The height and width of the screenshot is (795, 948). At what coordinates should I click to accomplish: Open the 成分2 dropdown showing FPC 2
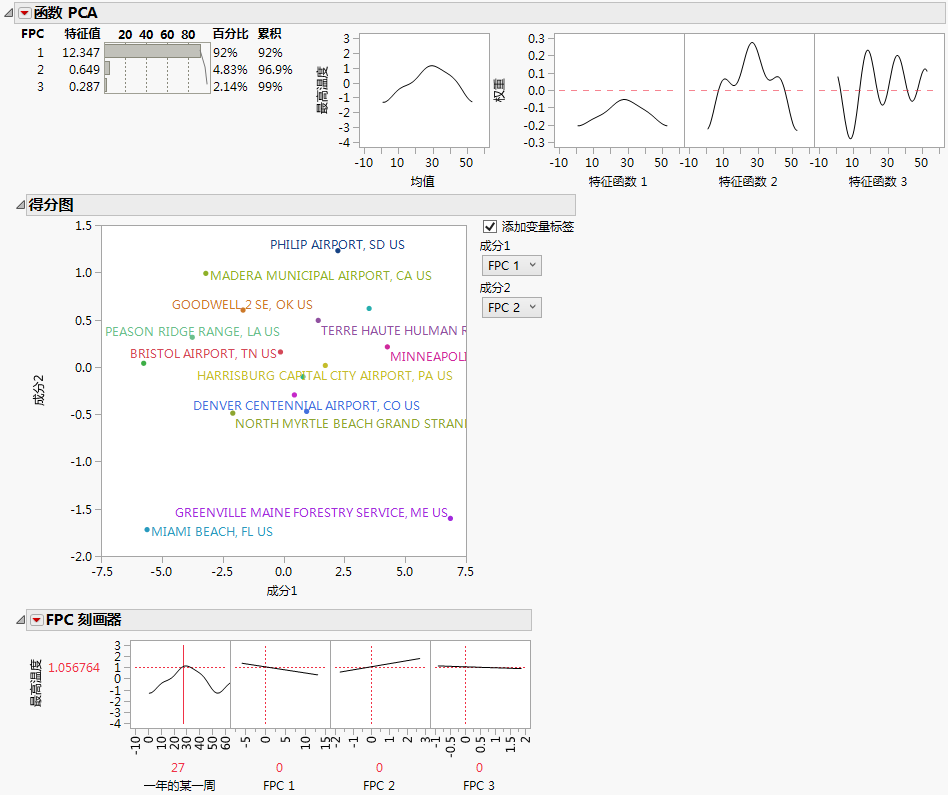(511, 308)
